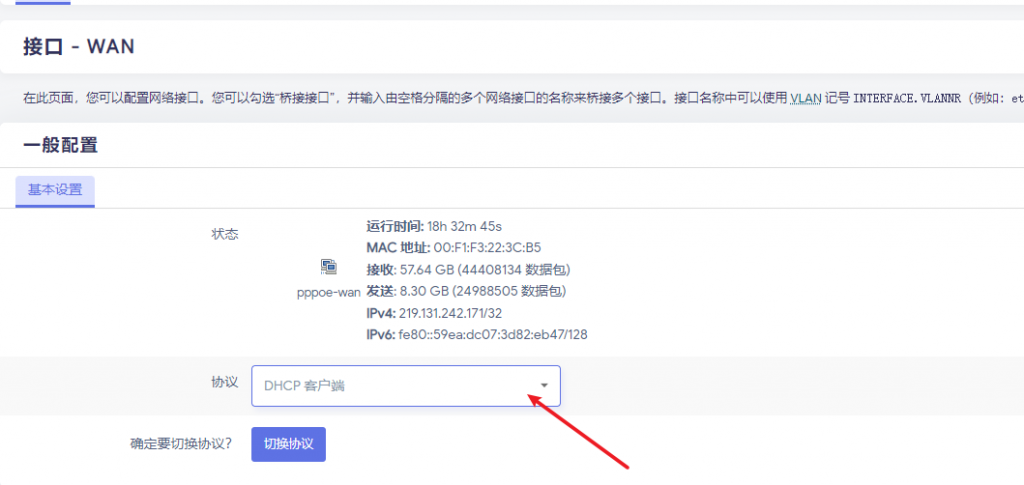This screenshot has width=1024, height=485.
Task: Click the 确定要切换协议? confirmation label
Action: [181, 444]
